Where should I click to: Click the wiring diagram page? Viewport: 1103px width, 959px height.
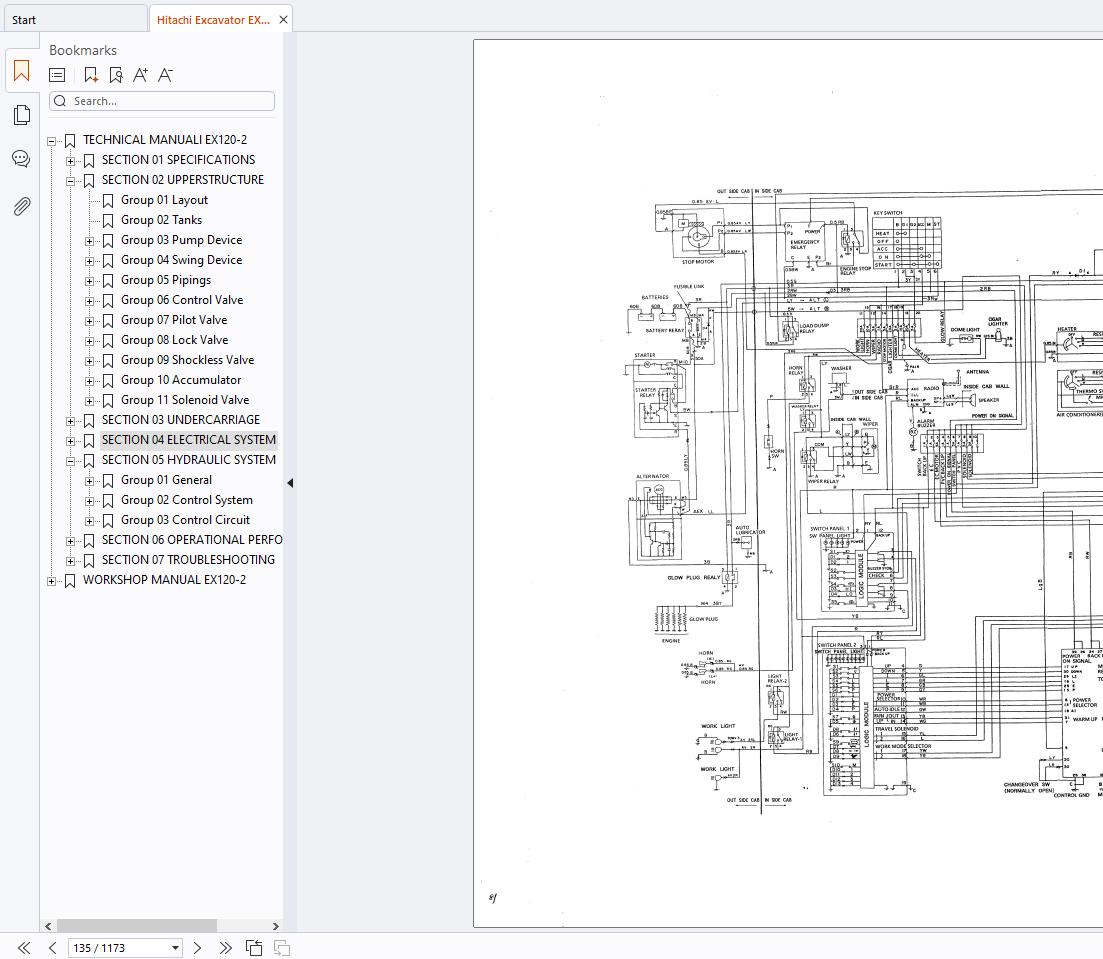[788, 483]
